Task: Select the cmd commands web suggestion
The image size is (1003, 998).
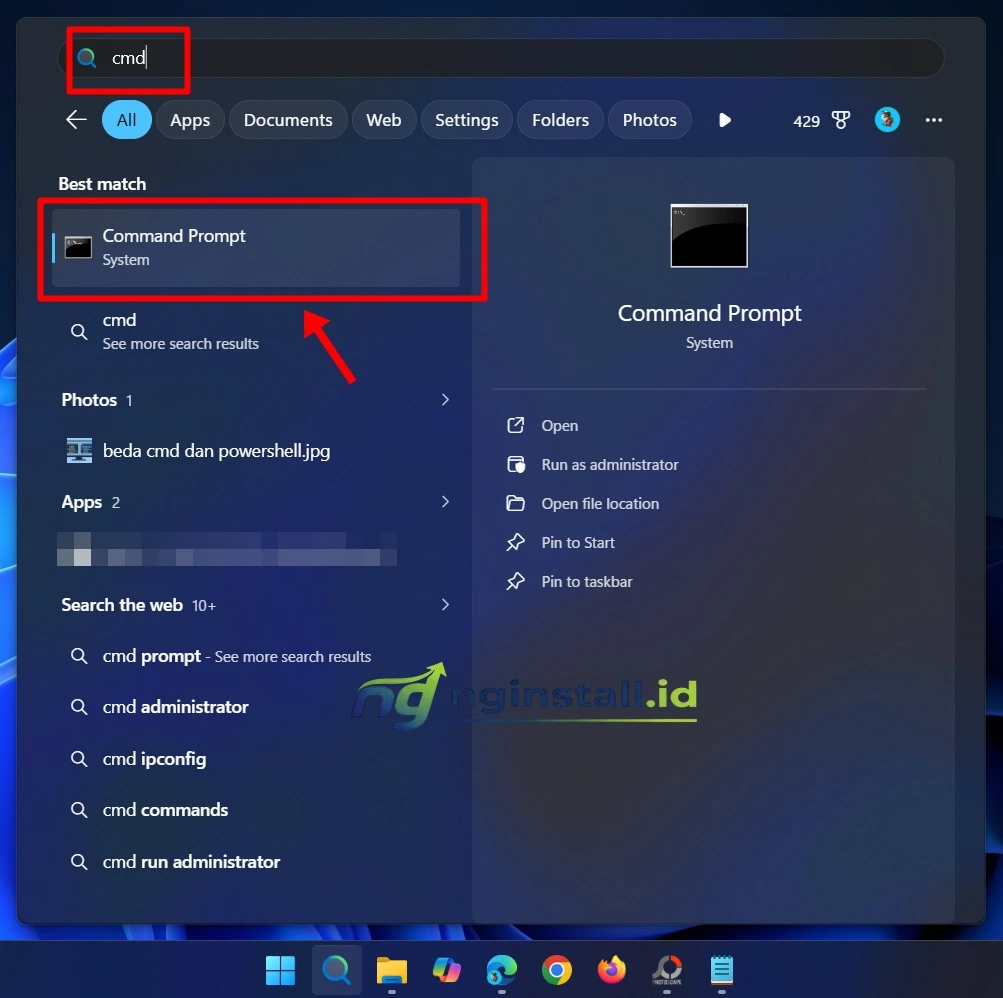Action: click(x=256, y=810)
